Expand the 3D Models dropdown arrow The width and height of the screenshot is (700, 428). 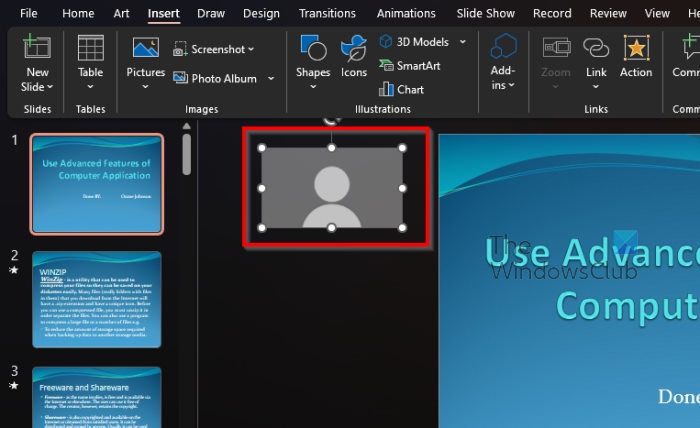pos(463,42)
